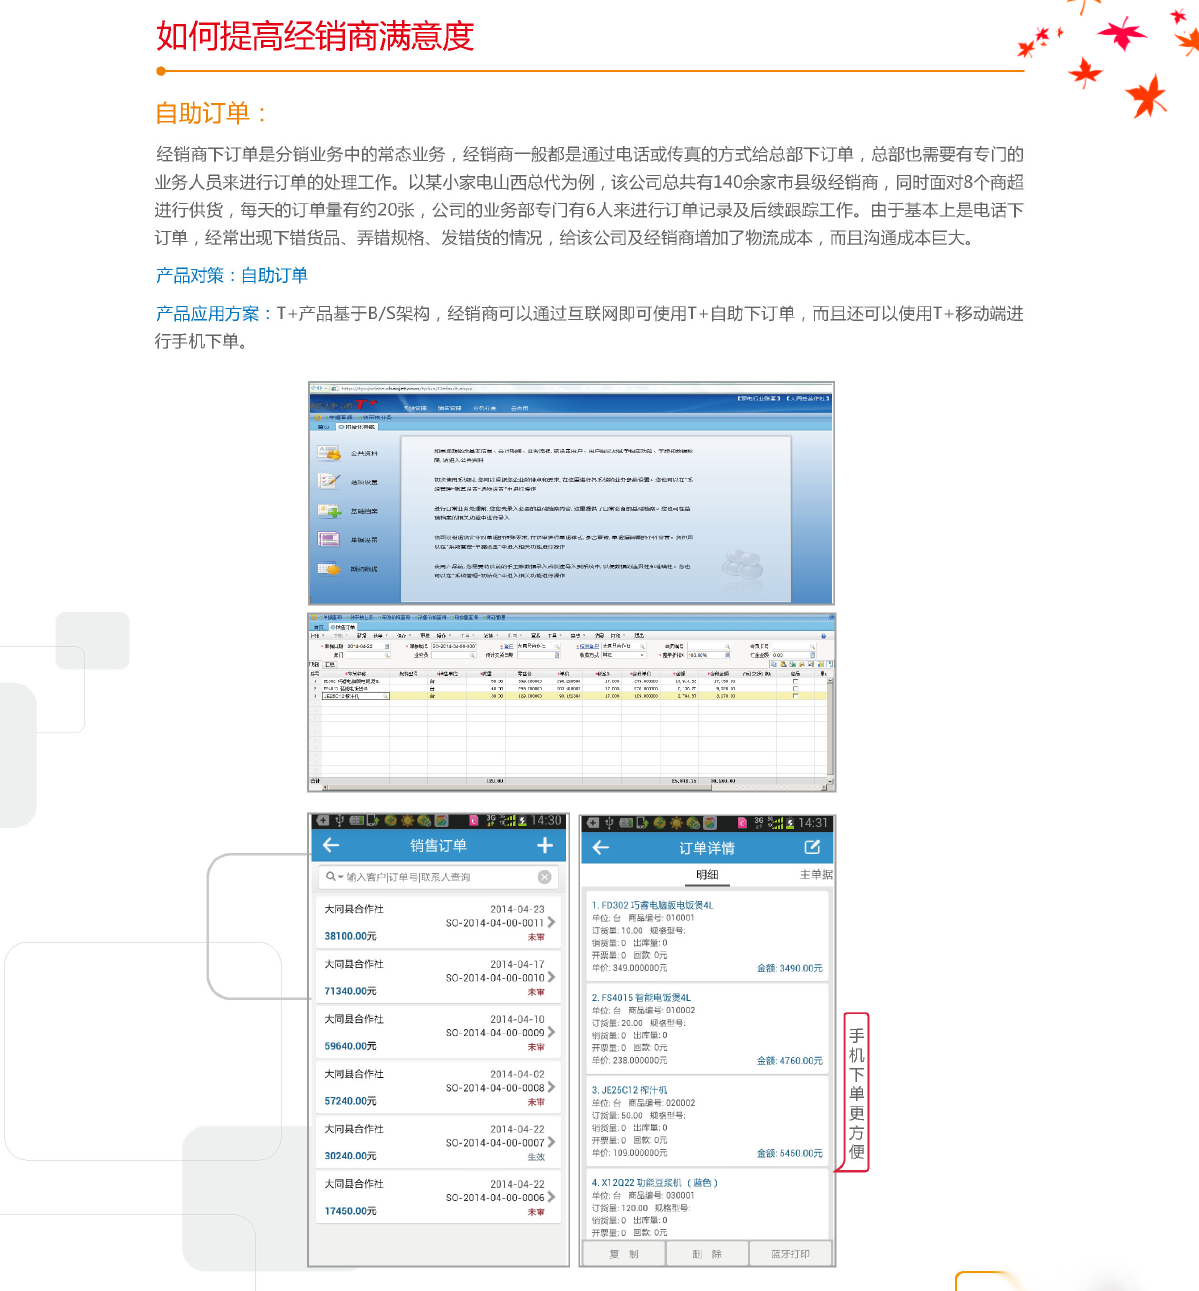Click the 单据设置 icon in sidebar
Viewport: 1199px width, 1291px height.
tap(329, 540)
